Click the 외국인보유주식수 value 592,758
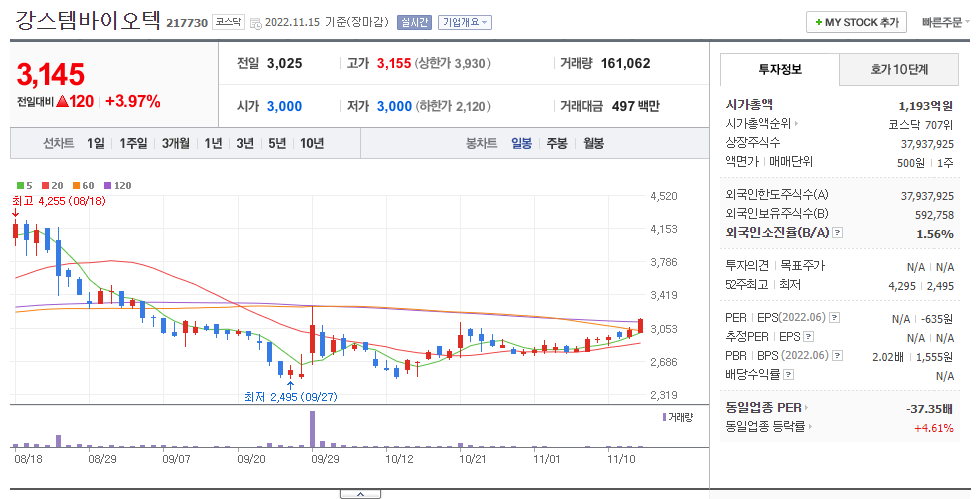976x499 pixels. pos(934,215)
